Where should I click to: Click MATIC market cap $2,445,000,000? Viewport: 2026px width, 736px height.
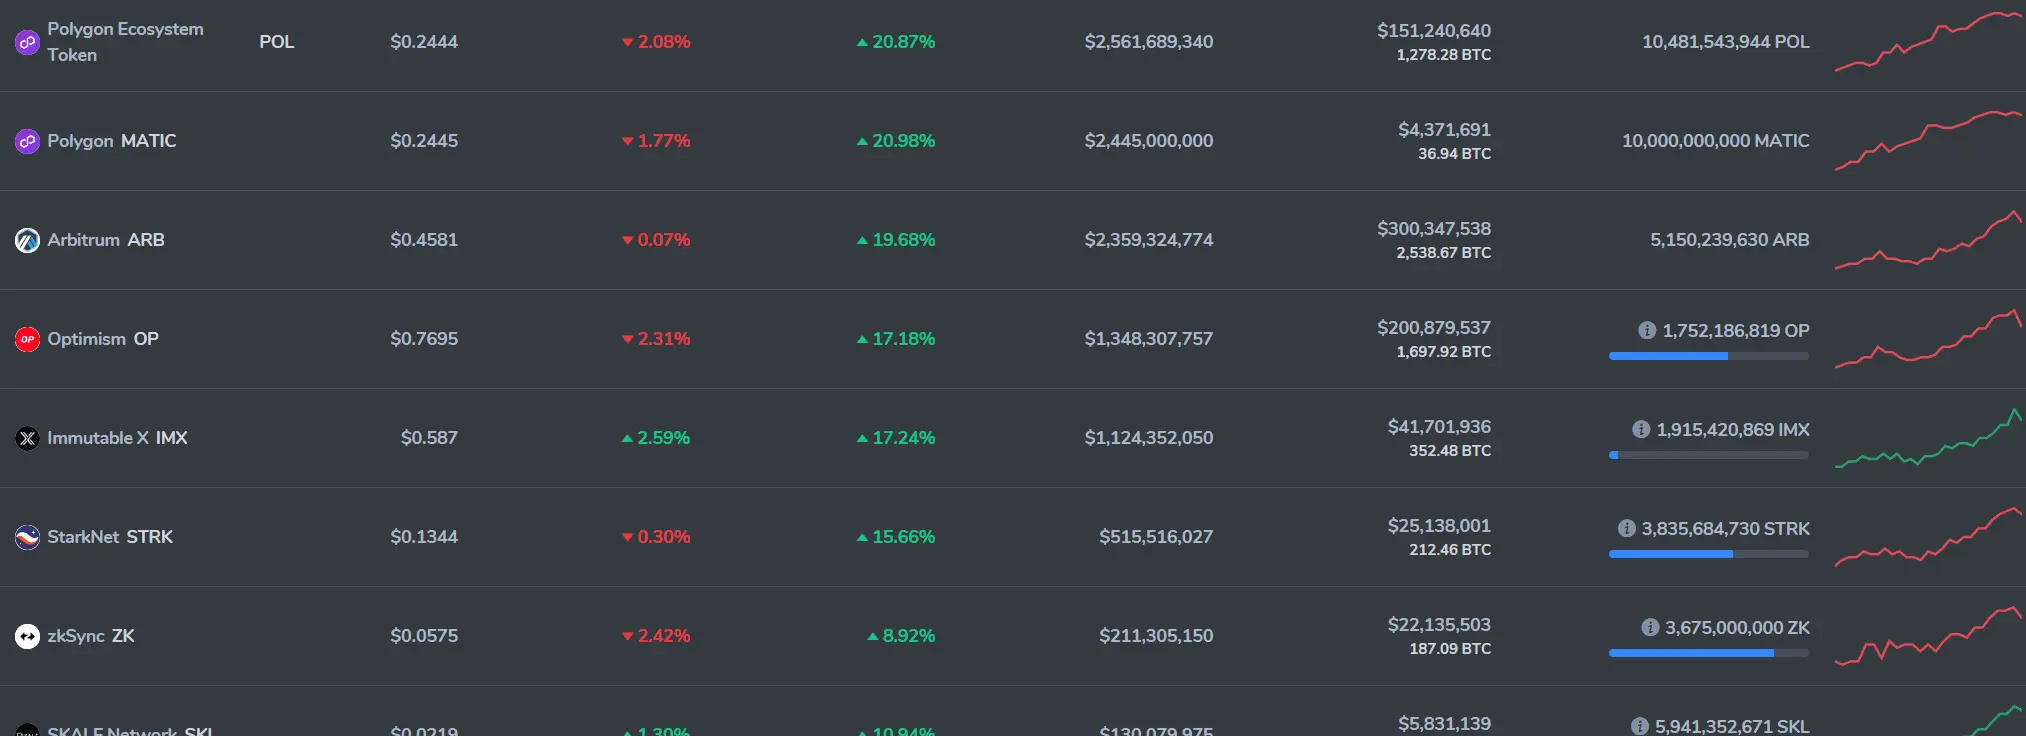(1149, 141)
